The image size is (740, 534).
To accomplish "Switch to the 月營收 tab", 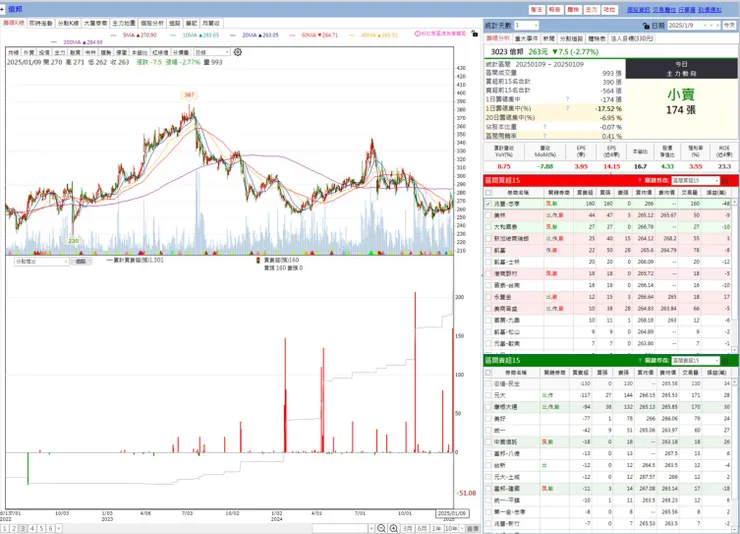I will (x=211, y=23).
